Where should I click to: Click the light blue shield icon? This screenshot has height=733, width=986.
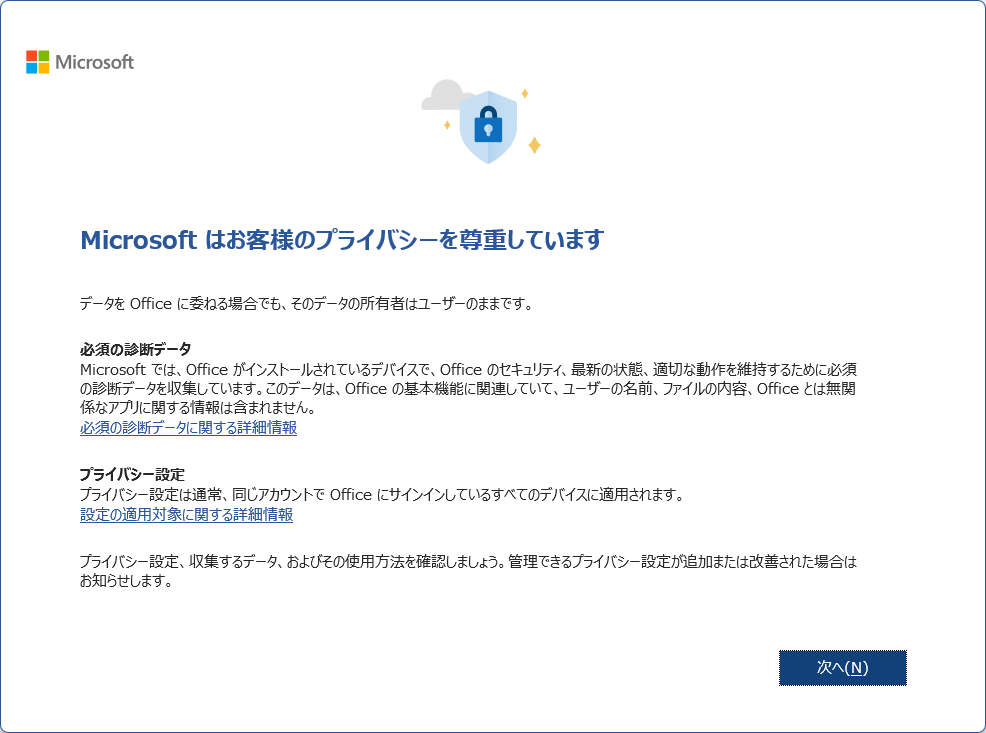point(488,127)
